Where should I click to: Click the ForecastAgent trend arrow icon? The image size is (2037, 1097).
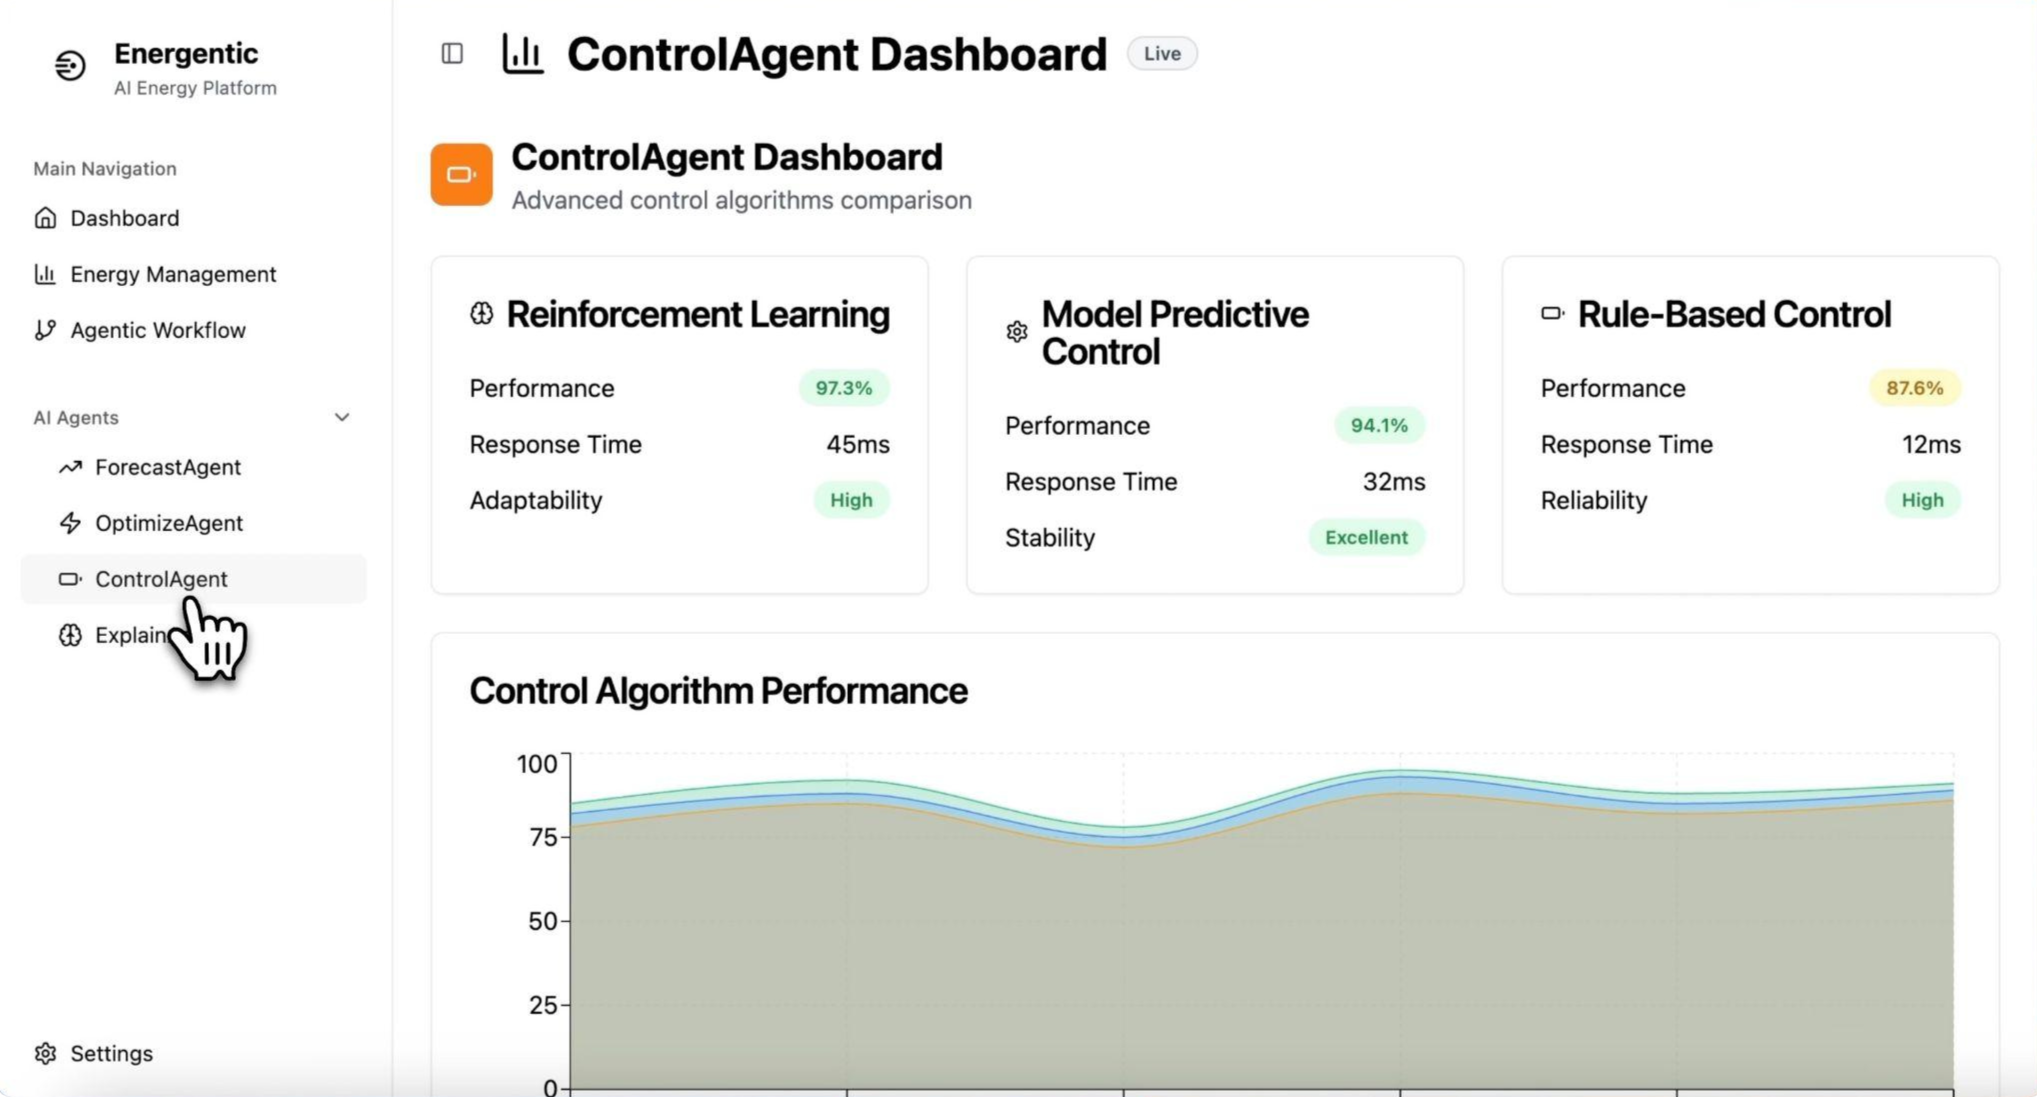(x=70, y=467)
